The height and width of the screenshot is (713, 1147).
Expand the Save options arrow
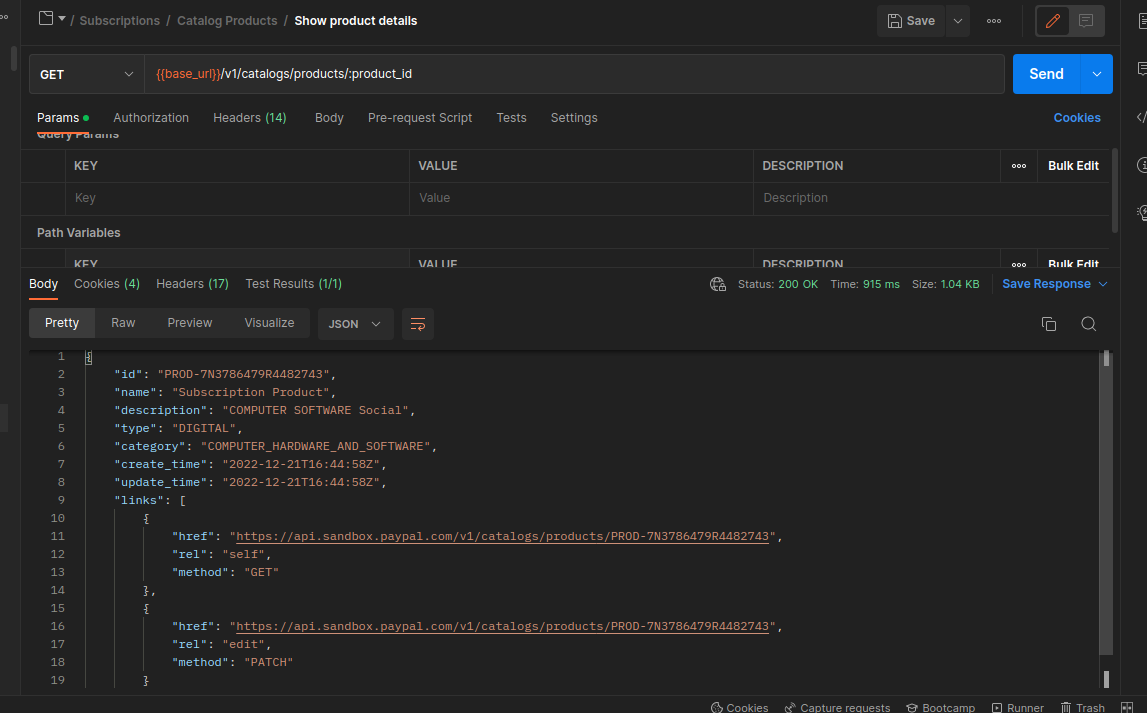tap(957, 21)
